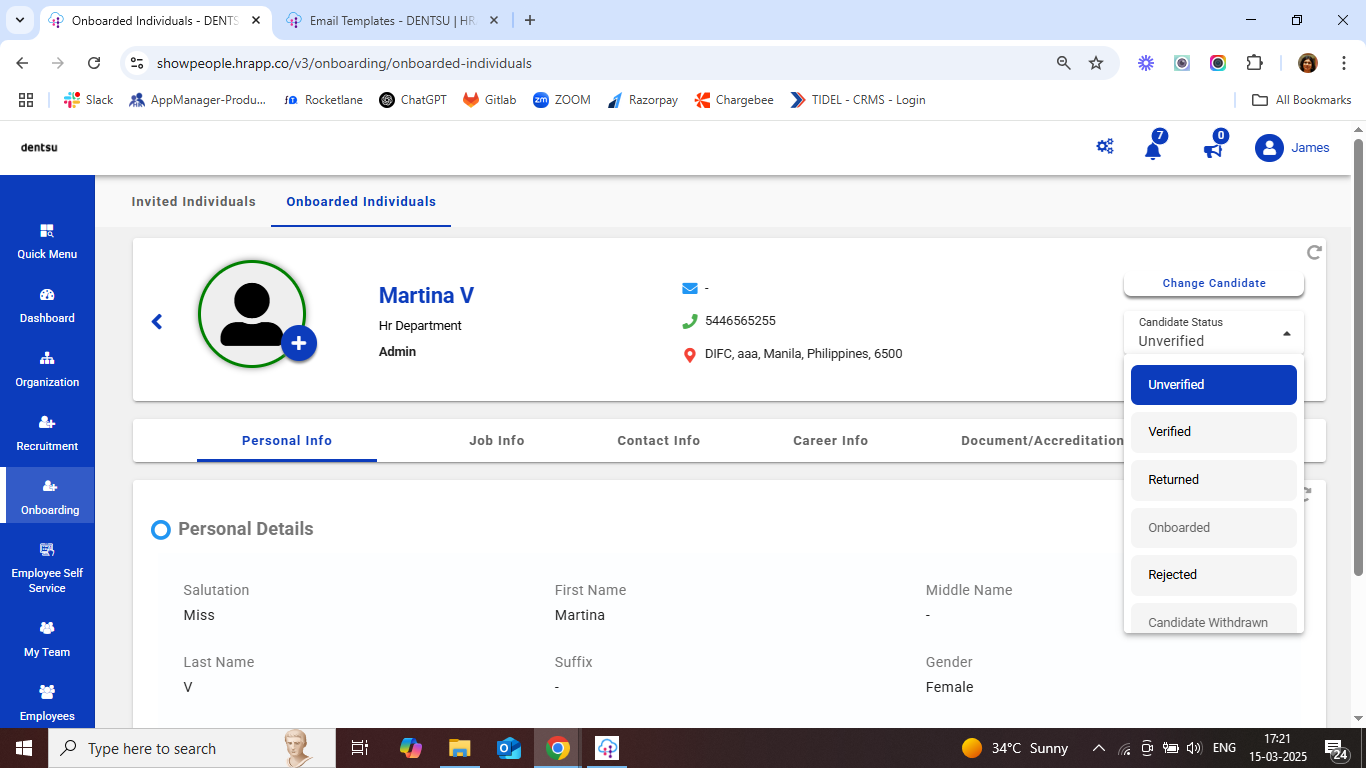Image resolution: width=1366 pixels, height=768 pixels.
Task: Open the Contact Info tab
Action: (x=658, y=441)
